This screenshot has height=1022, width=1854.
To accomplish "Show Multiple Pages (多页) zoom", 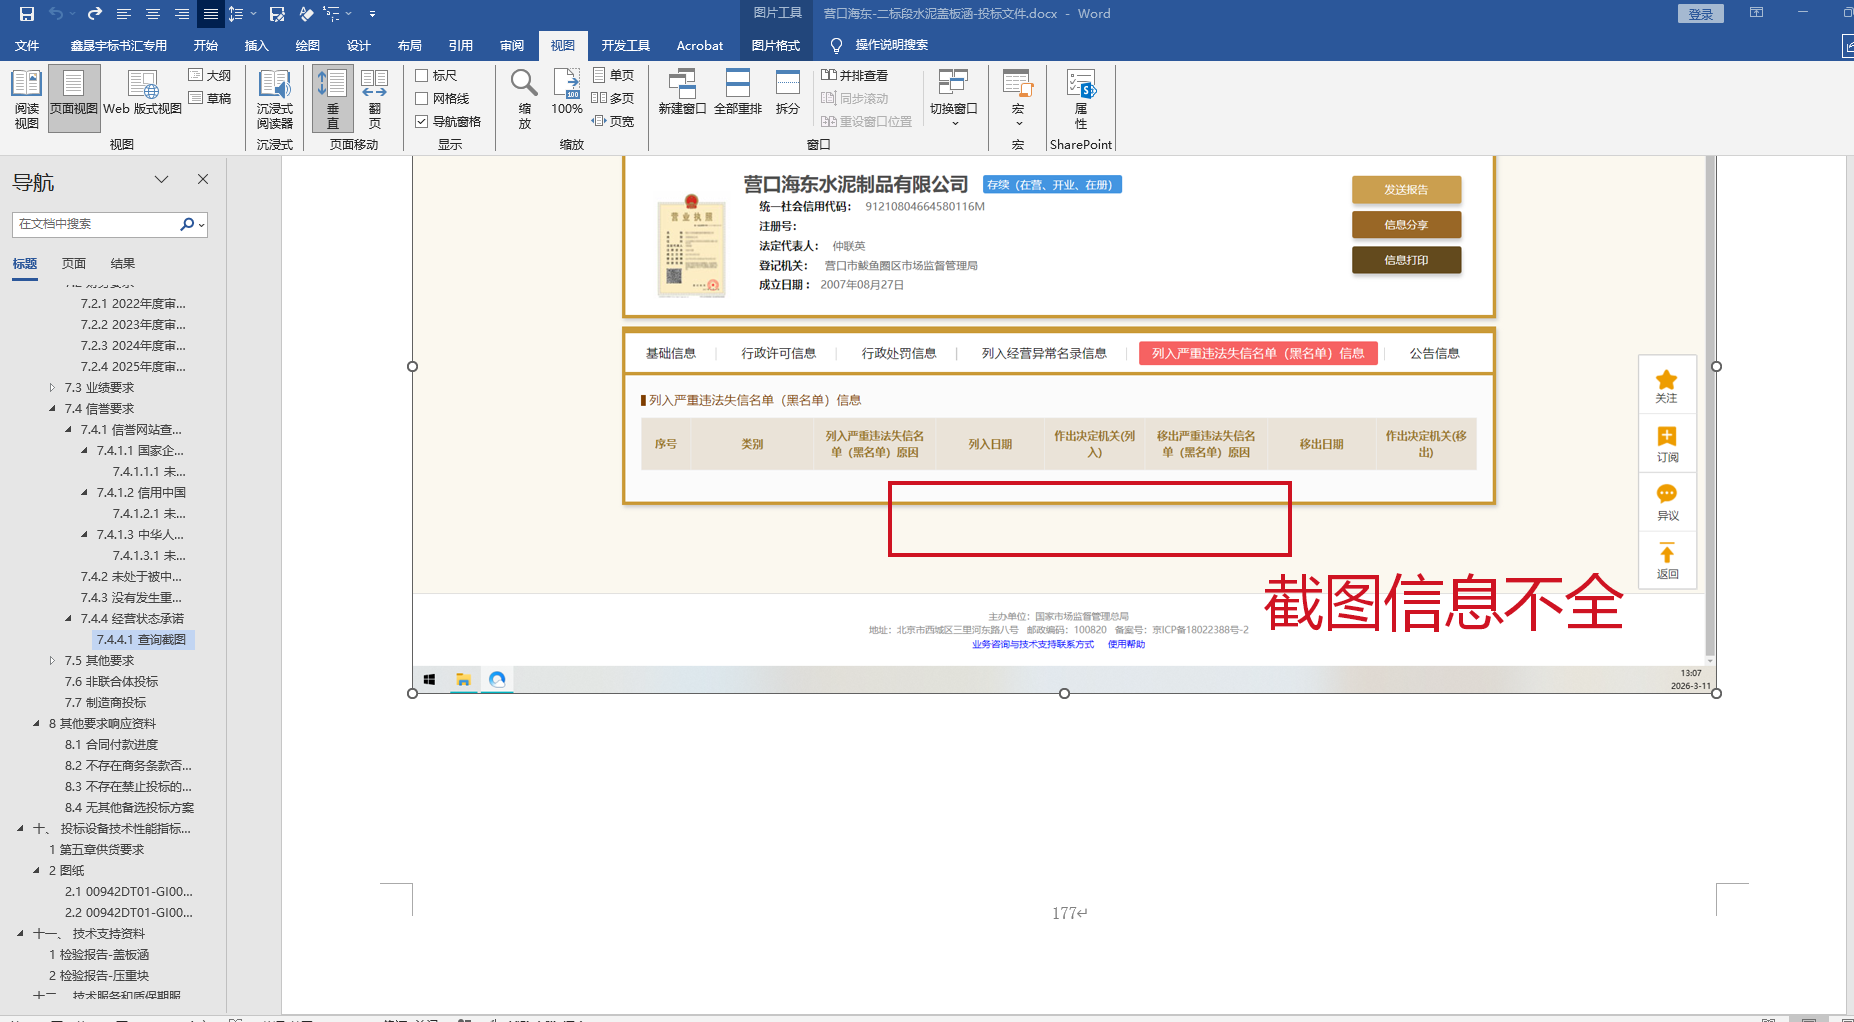I will 613,99.
